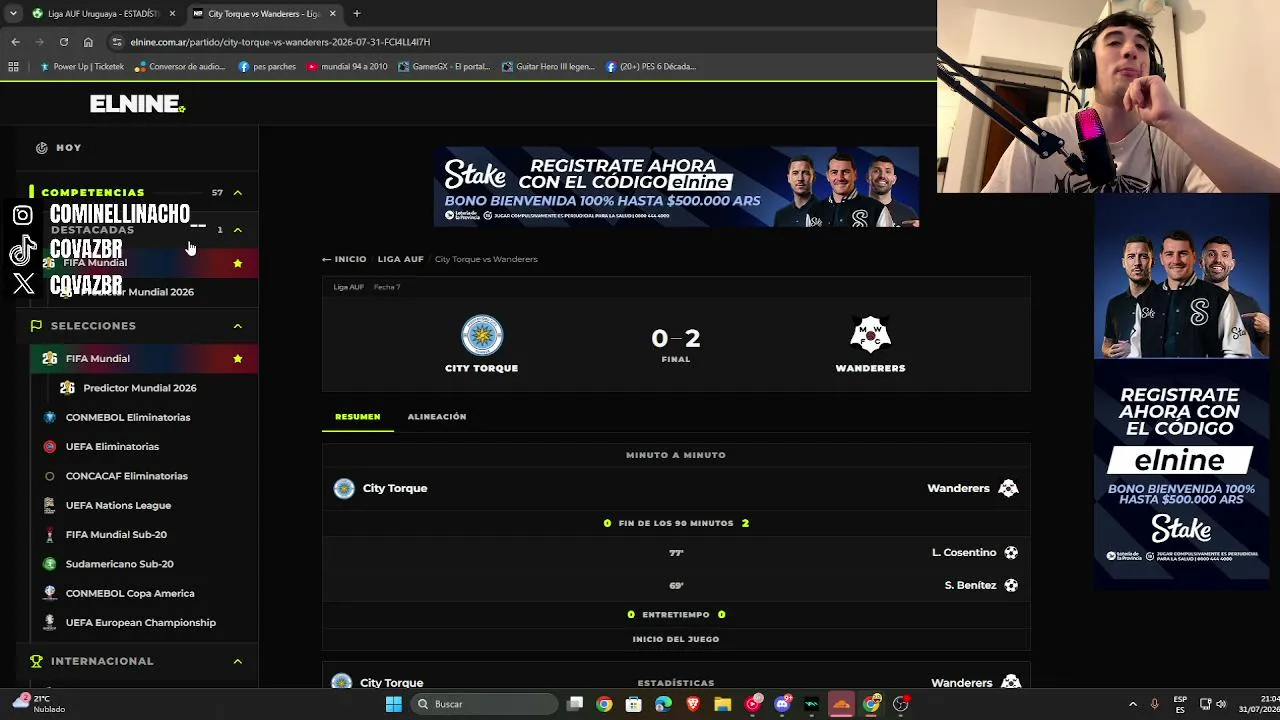Collapse the COMPETENCIAS section chevron
1280x720 pixels.
point(238,192)
